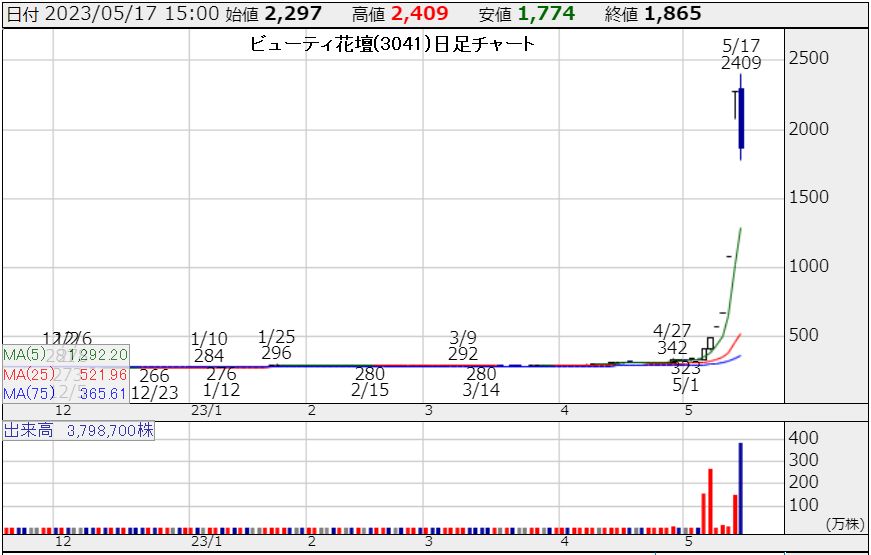Viewport: 871px width, 555px height.
Task: Click the 4/27 342 price annotation
Action: [672, 339]
